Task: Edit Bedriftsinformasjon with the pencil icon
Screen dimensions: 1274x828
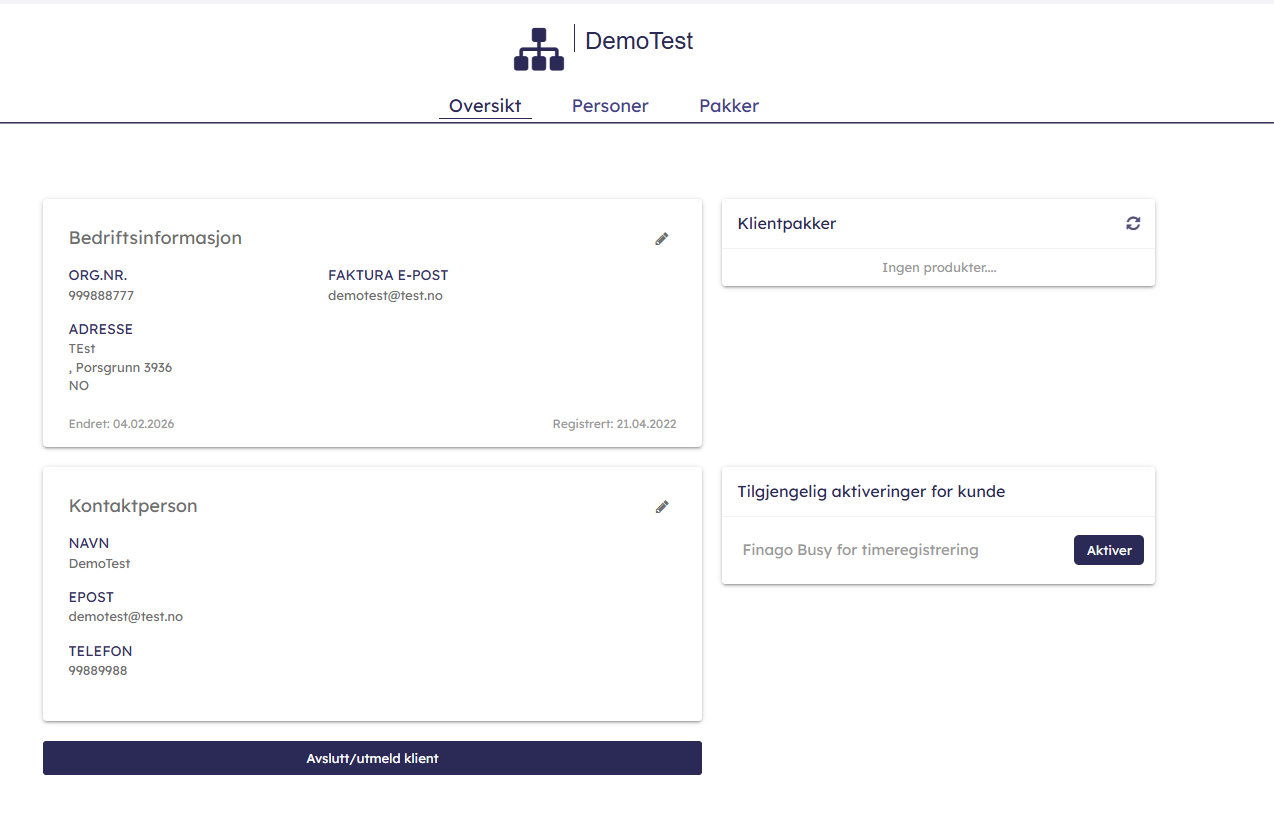Action: 661,239
